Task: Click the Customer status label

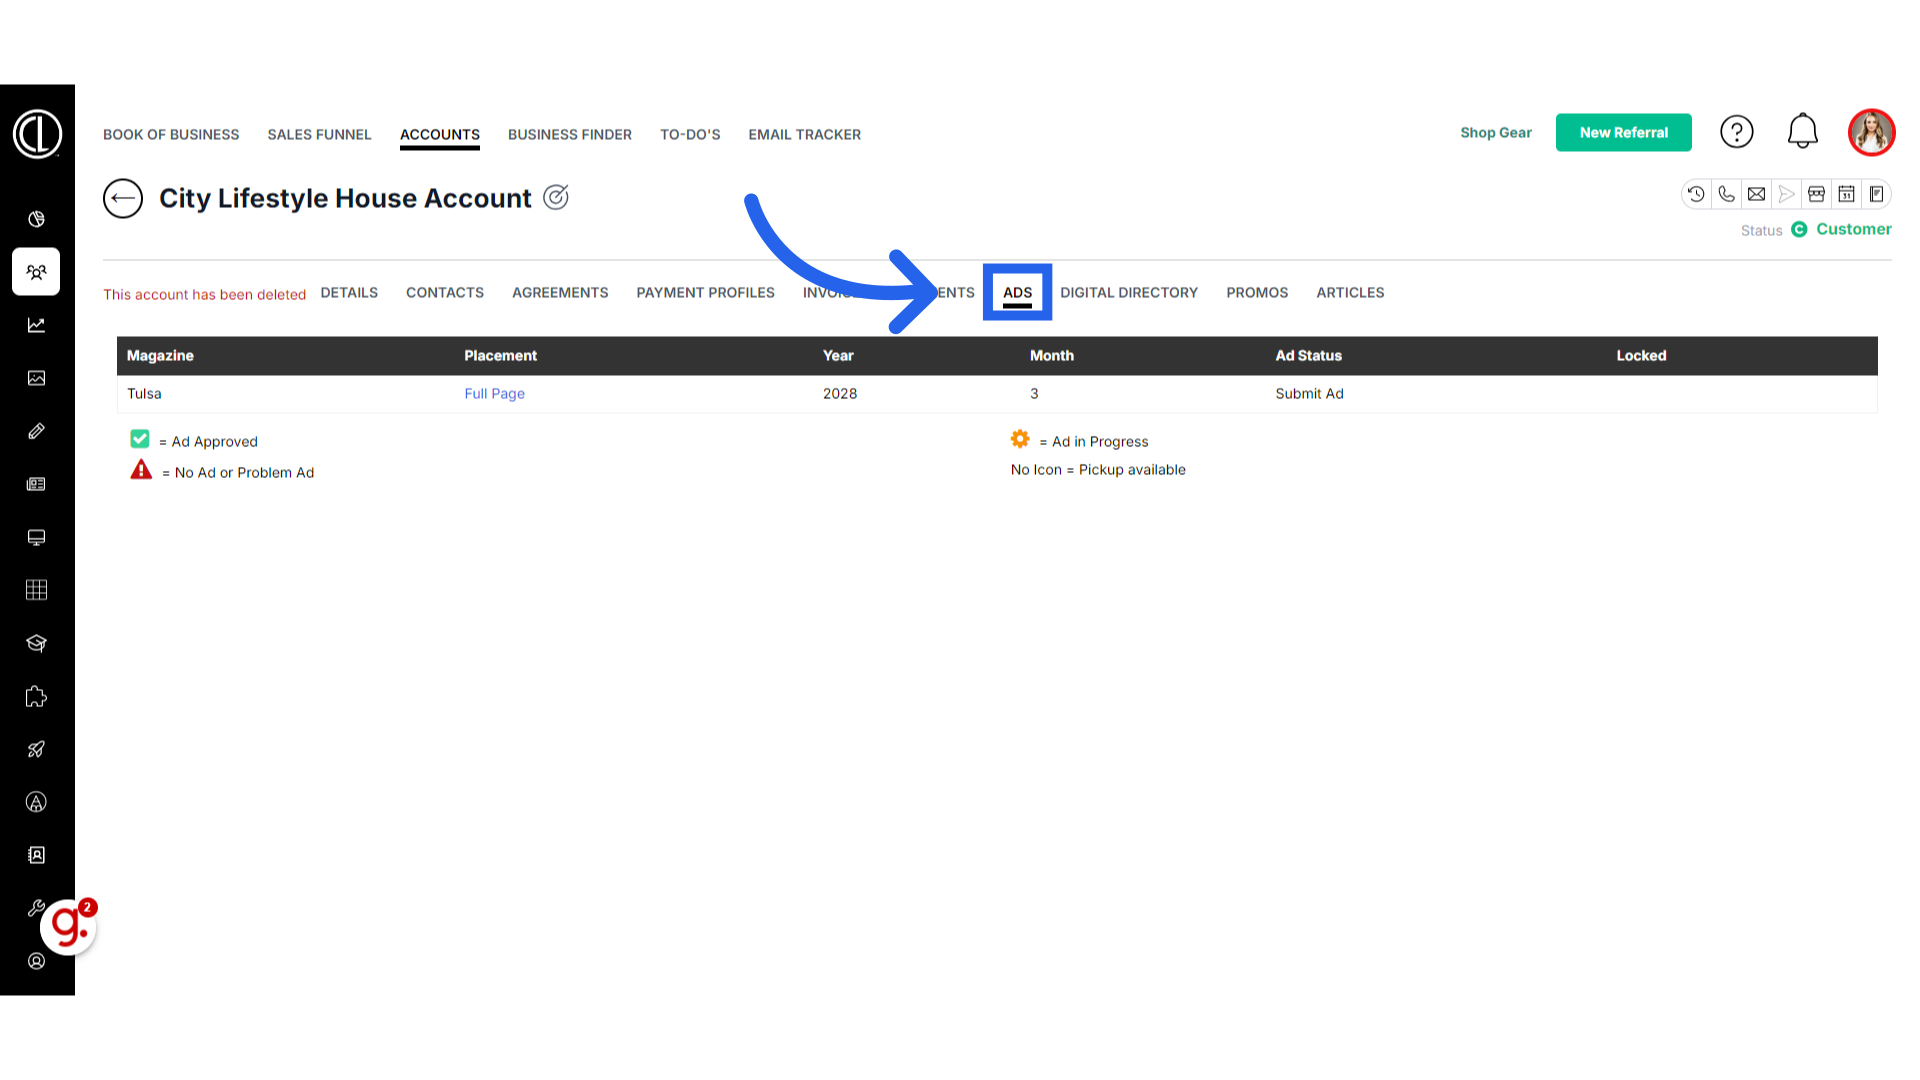Action: pos(1854,229)
